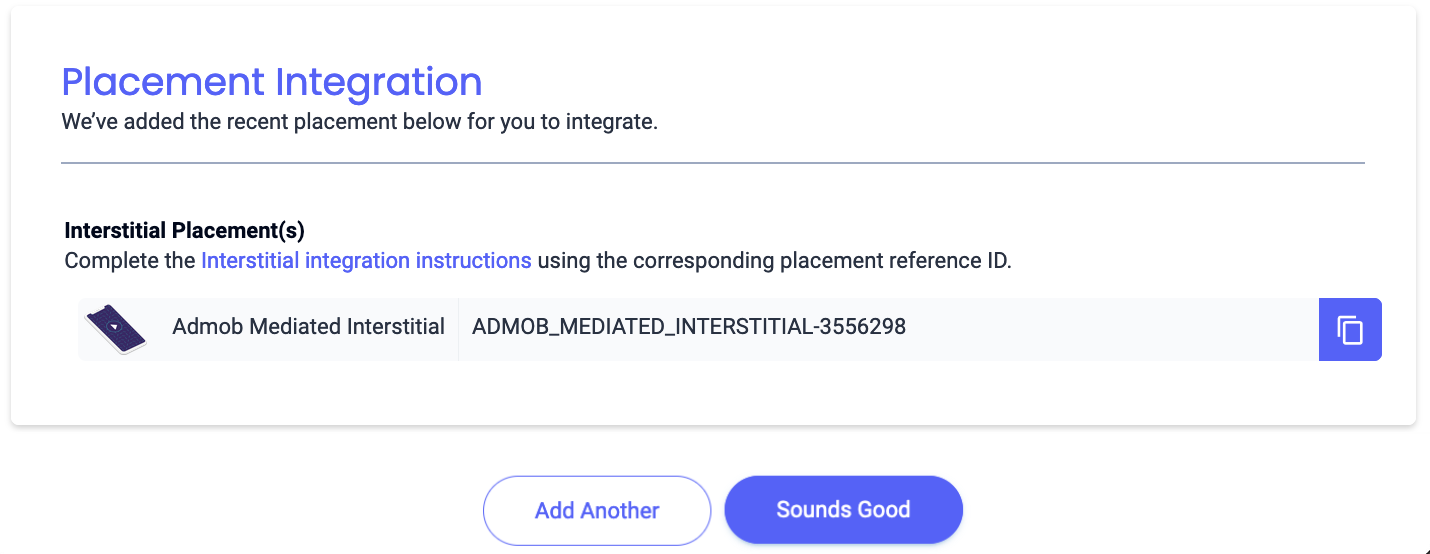Click the Interstitial Placement(s) section heading

click(x=184, y=231)
